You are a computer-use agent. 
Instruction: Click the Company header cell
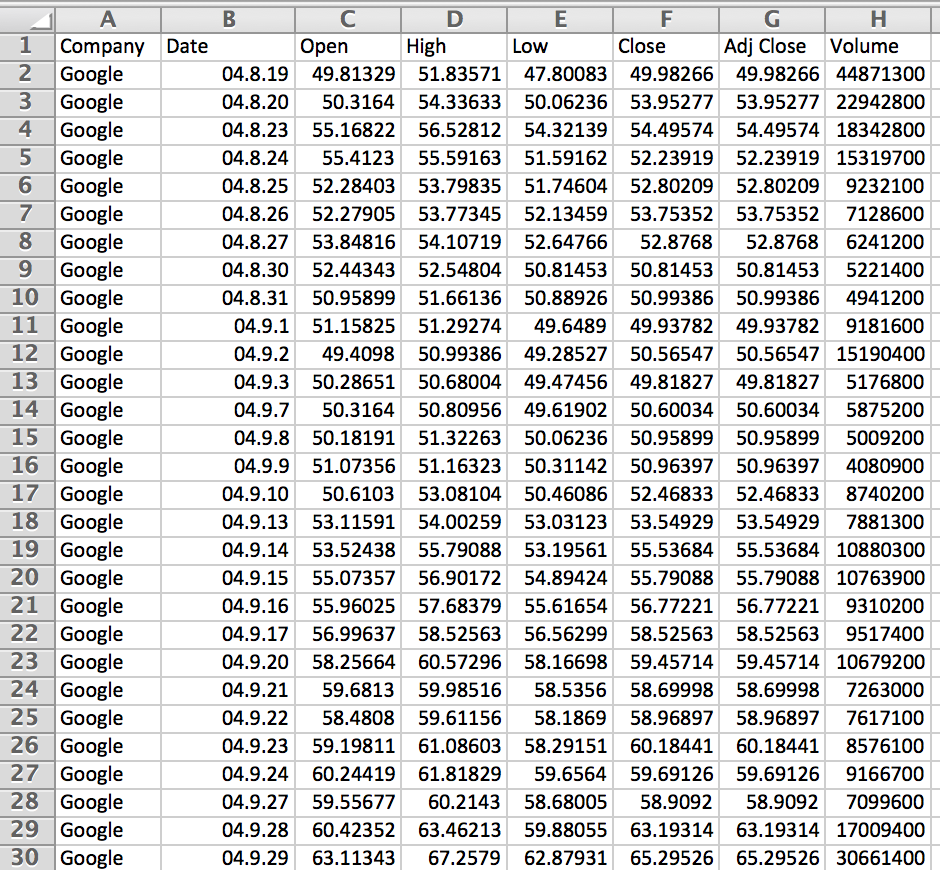[108, 46]
